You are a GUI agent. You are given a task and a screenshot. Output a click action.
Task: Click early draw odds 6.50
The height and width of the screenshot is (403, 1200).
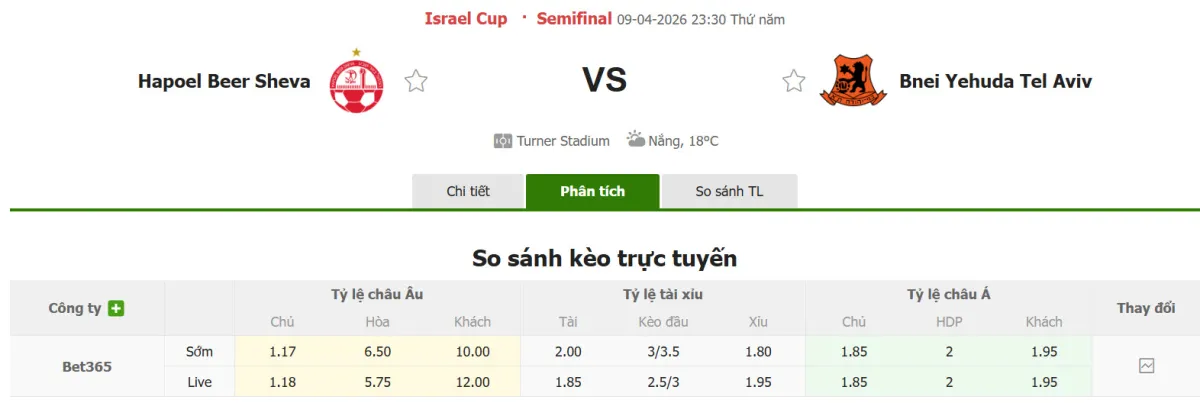378,351
